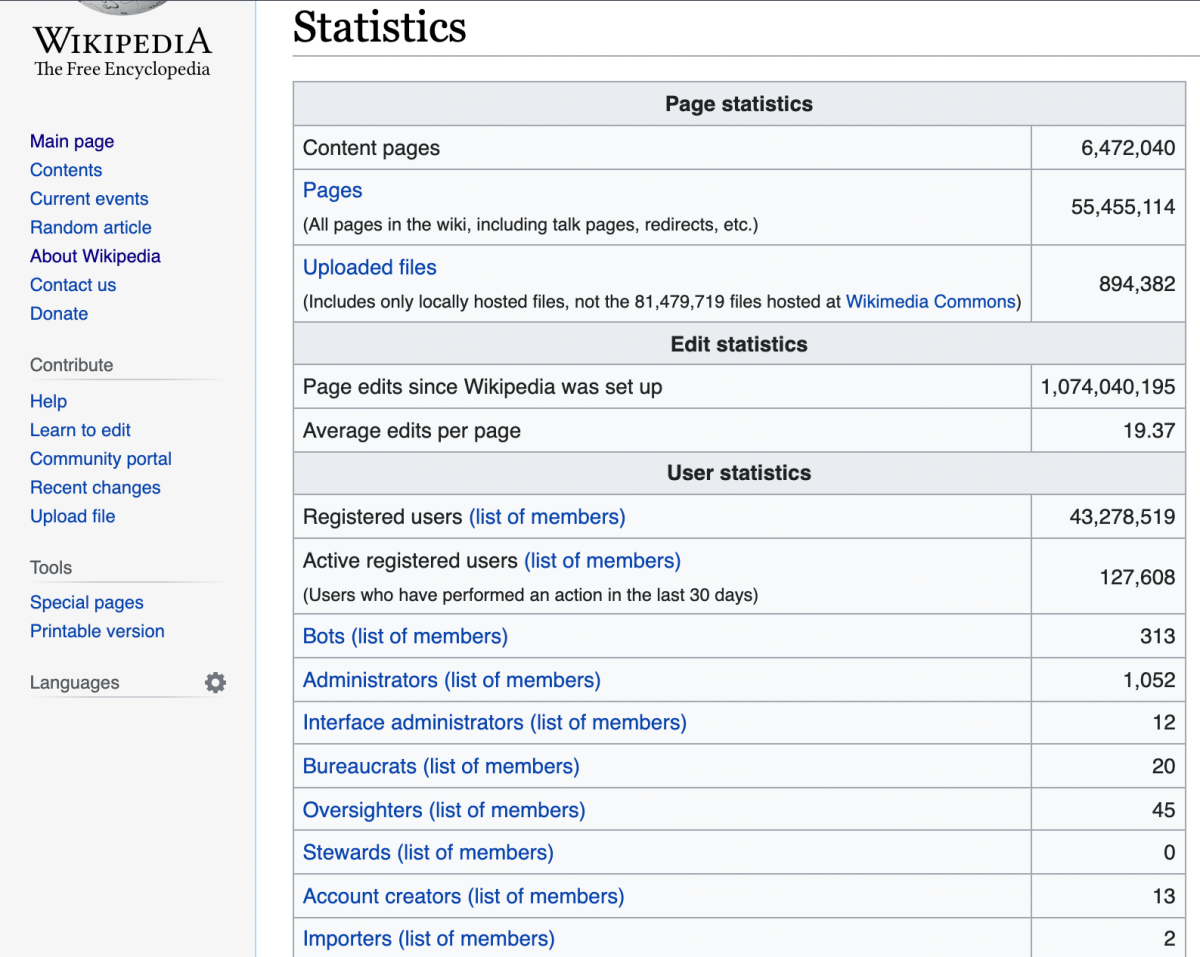Click the Oversighters link

[363, 810]
